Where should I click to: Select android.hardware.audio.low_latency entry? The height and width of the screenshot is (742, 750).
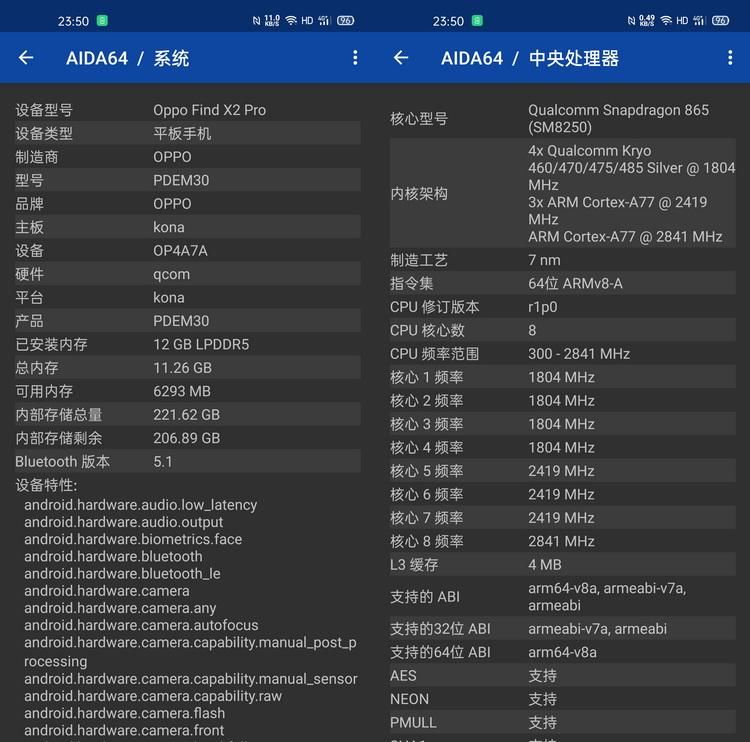[141, 505]
